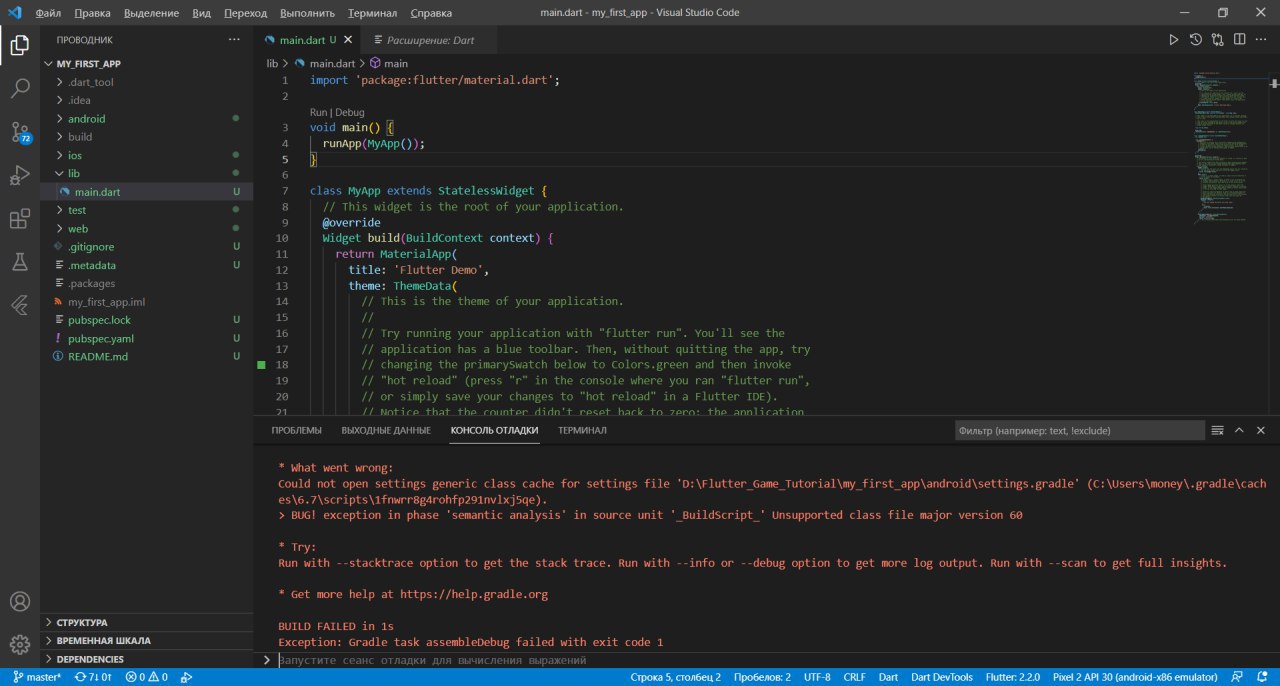Run the file with editor play icon
Viewport: 1280px width, 686px height.
click(x=1174, y=40)
